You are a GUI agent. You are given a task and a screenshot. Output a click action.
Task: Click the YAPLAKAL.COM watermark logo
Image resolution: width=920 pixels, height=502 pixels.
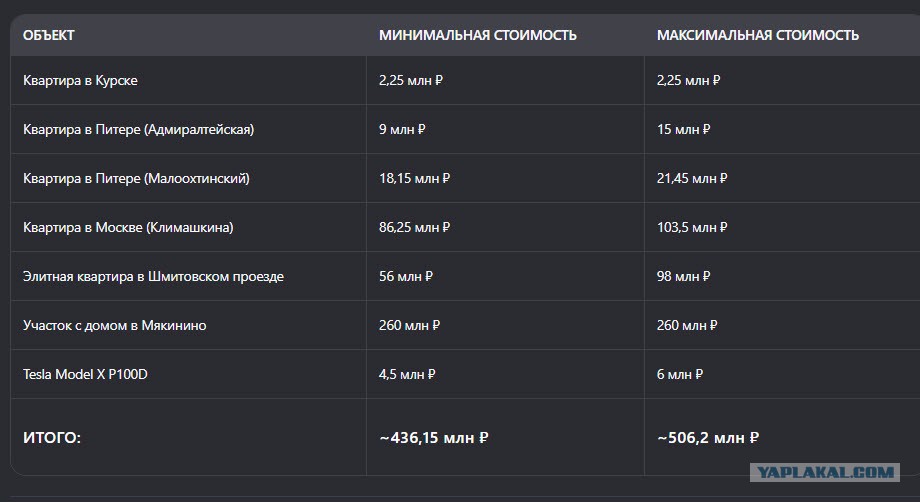824,472
